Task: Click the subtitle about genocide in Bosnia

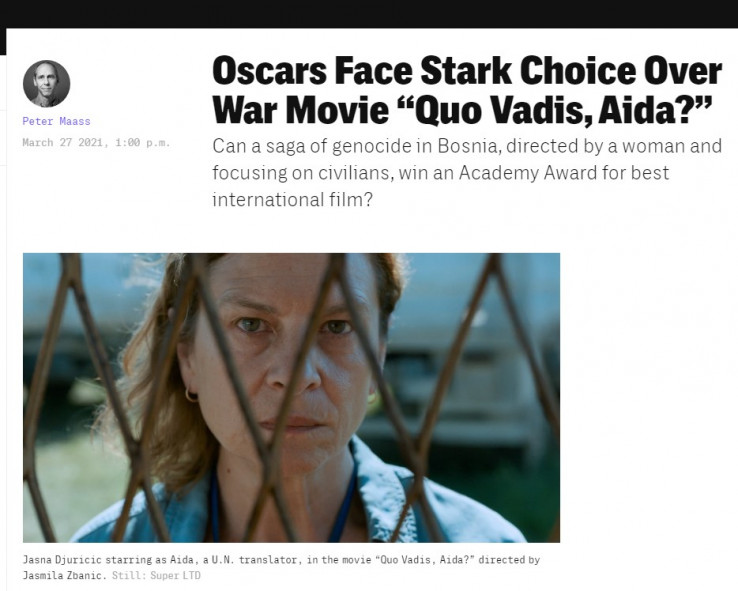Action: click(x=467, y=173)
